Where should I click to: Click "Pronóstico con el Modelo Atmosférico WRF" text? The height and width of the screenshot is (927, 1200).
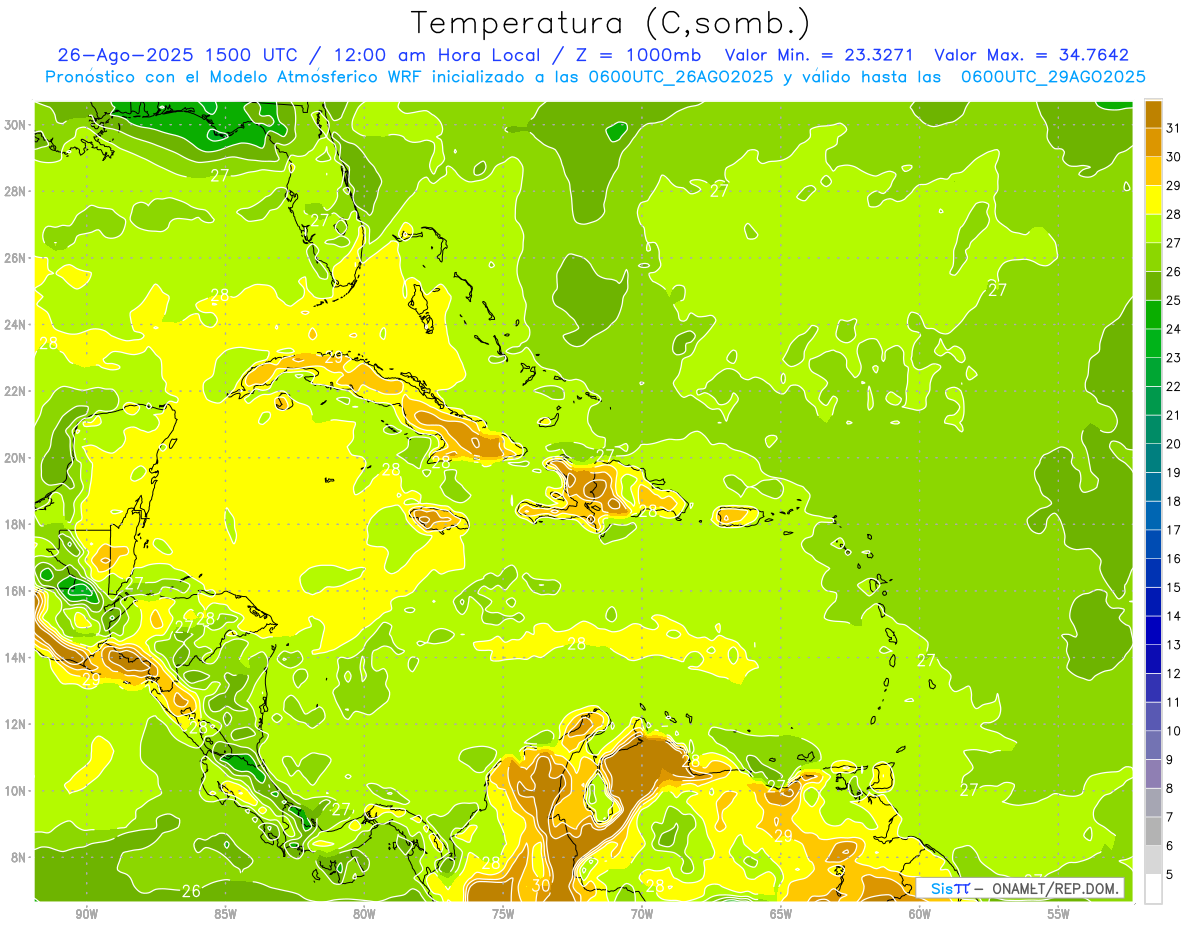235,77
